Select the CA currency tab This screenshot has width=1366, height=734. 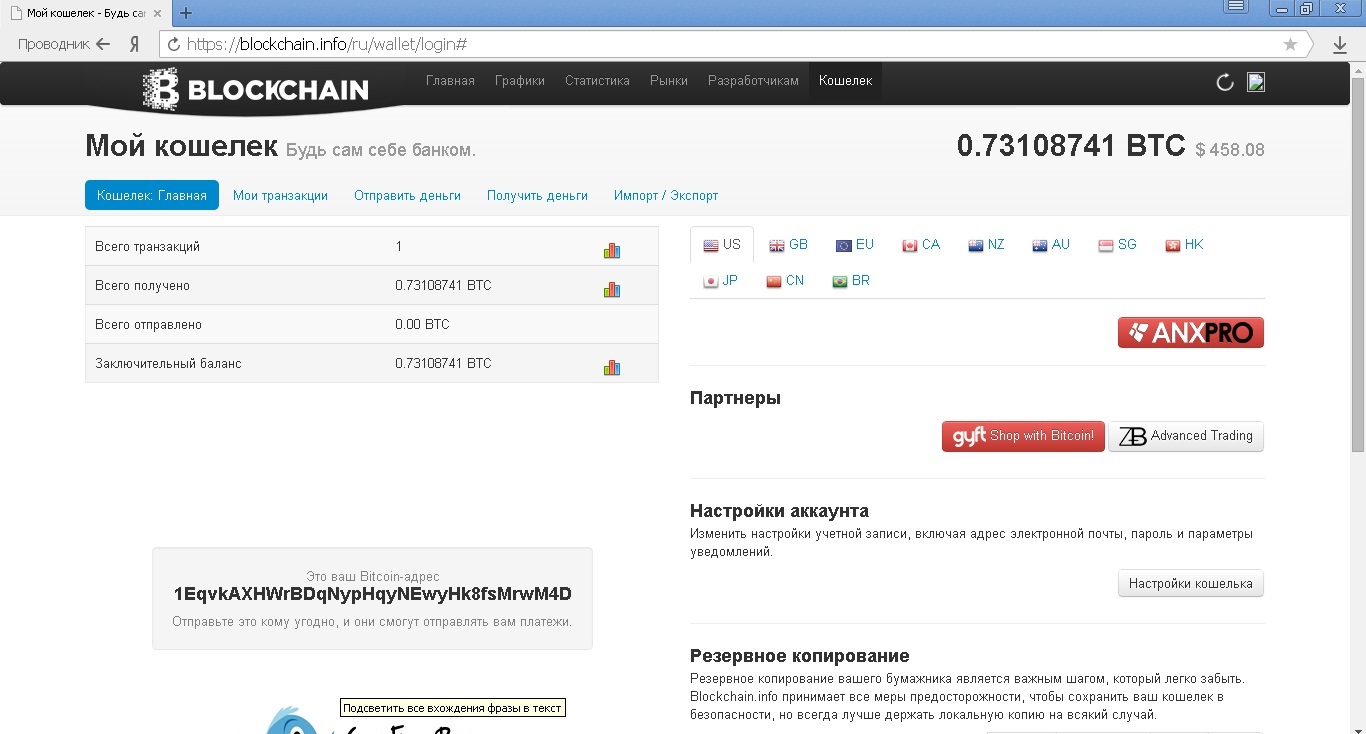(921, 245)
